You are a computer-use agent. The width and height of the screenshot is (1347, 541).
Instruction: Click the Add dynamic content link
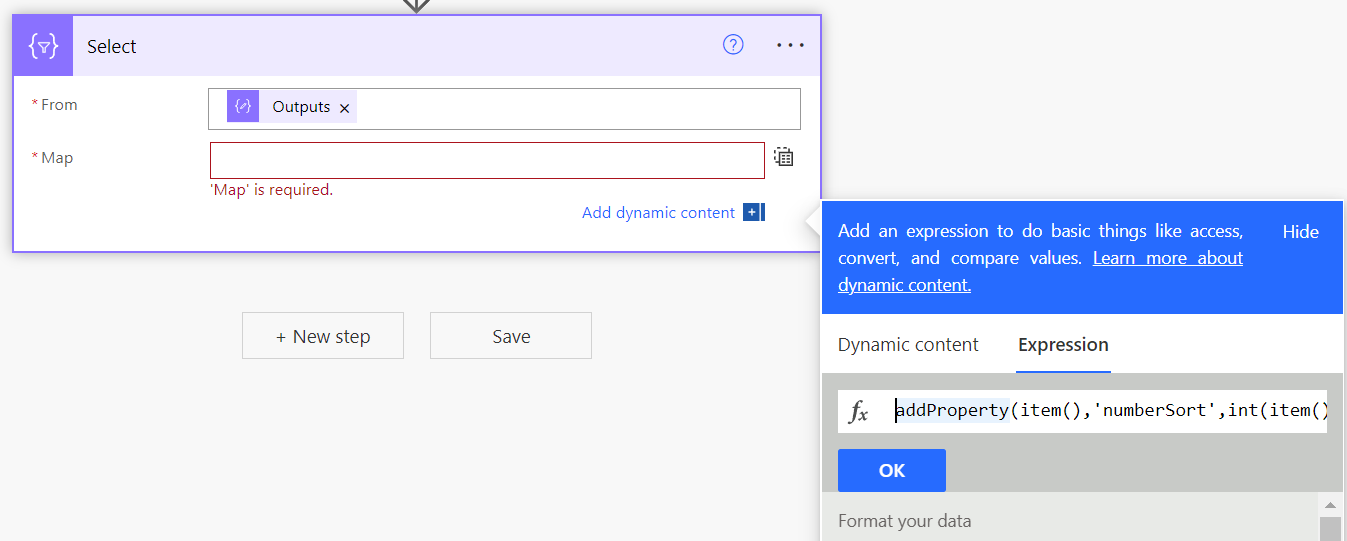point(658,212)
